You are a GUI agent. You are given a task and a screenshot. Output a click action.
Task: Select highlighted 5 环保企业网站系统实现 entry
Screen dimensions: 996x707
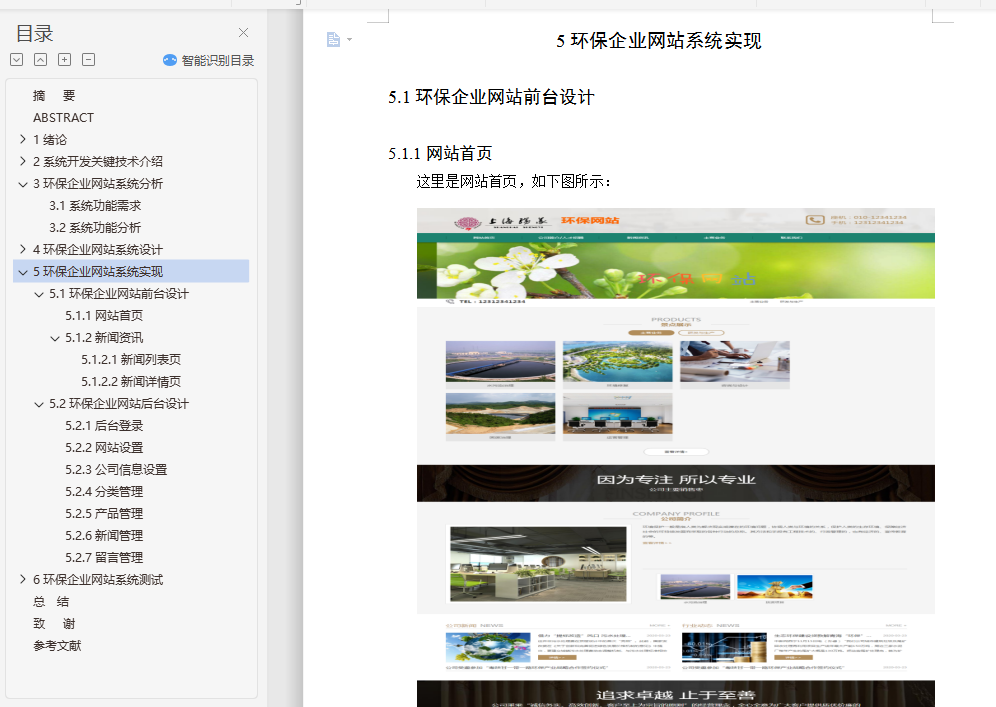click(x=131, y=271)
